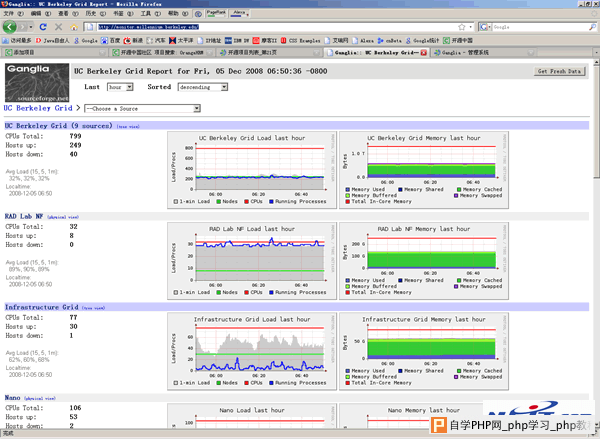This screenshot has height=439, width=600.
Task: Open the UC Berkeley Grid Load last hour graph
Action: [252, 170]
